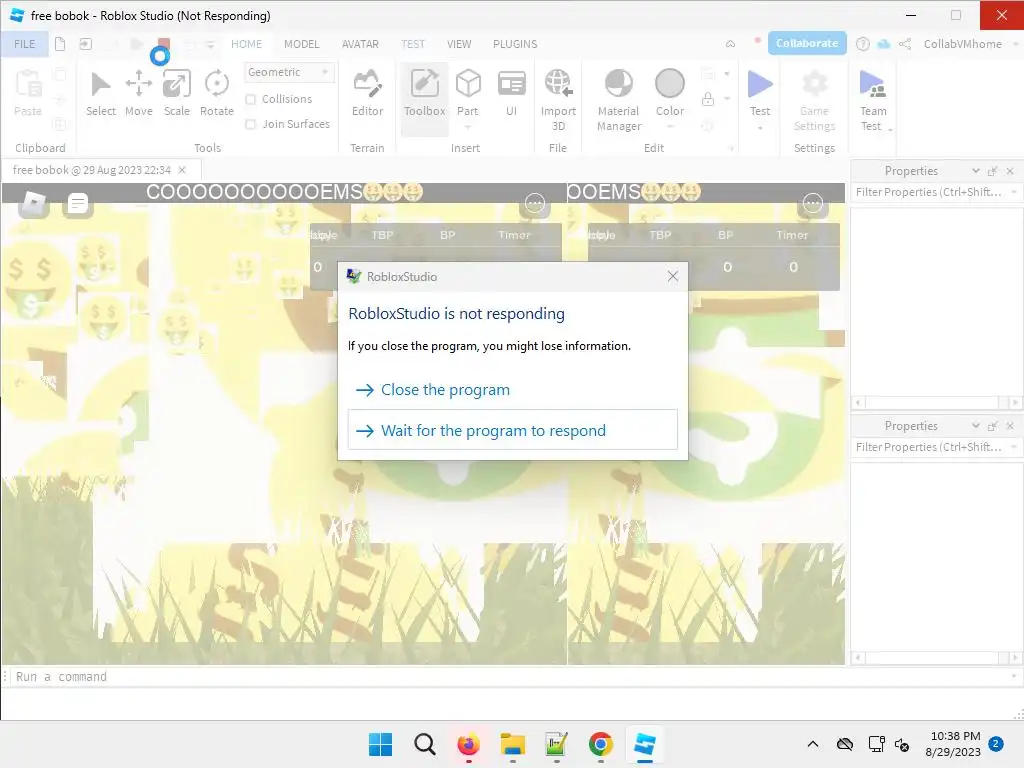This screenshot has height=768, width=1024.
Task: Switch to the HOME ribbon tab
Action: coord(246,44)
